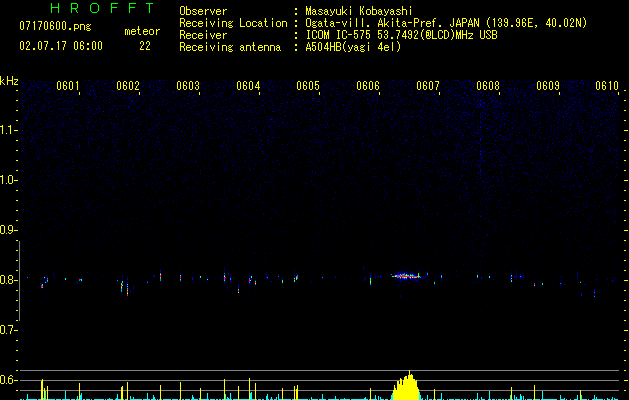
Task: Click the large yellow intensity peak near 0607
Action: coord(406,386)
